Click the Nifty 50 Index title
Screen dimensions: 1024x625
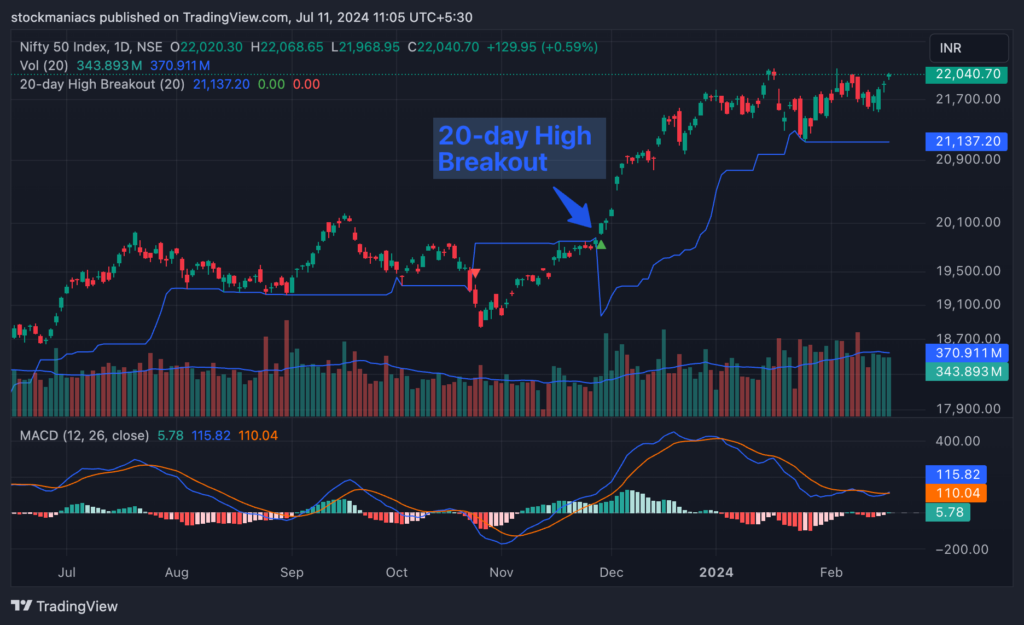click(91, 47)
